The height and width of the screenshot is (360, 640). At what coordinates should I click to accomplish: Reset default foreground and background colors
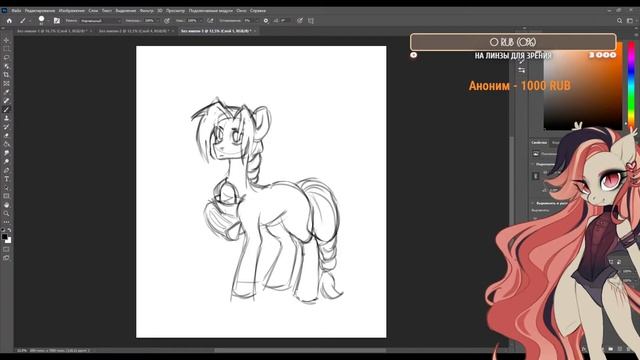3,231
